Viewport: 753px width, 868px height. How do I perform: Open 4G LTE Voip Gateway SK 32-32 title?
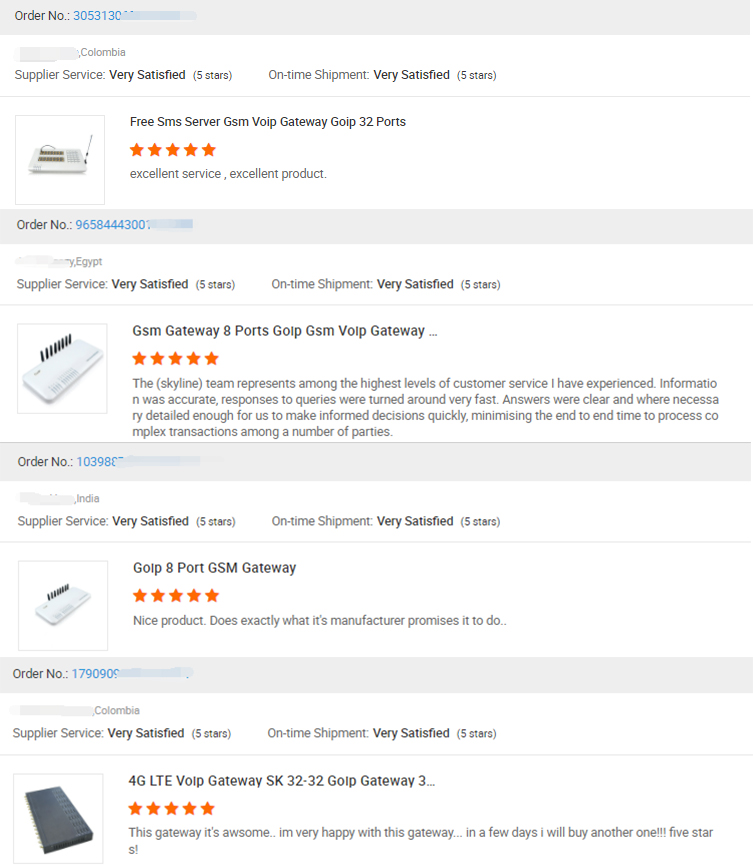(x=281, y=781)
